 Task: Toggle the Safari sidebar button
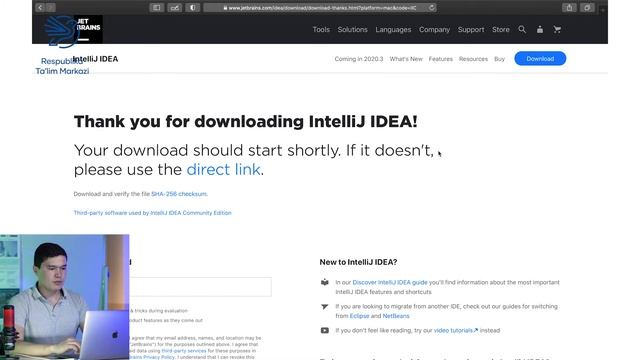pyautogui.click(x=156, y=7)
